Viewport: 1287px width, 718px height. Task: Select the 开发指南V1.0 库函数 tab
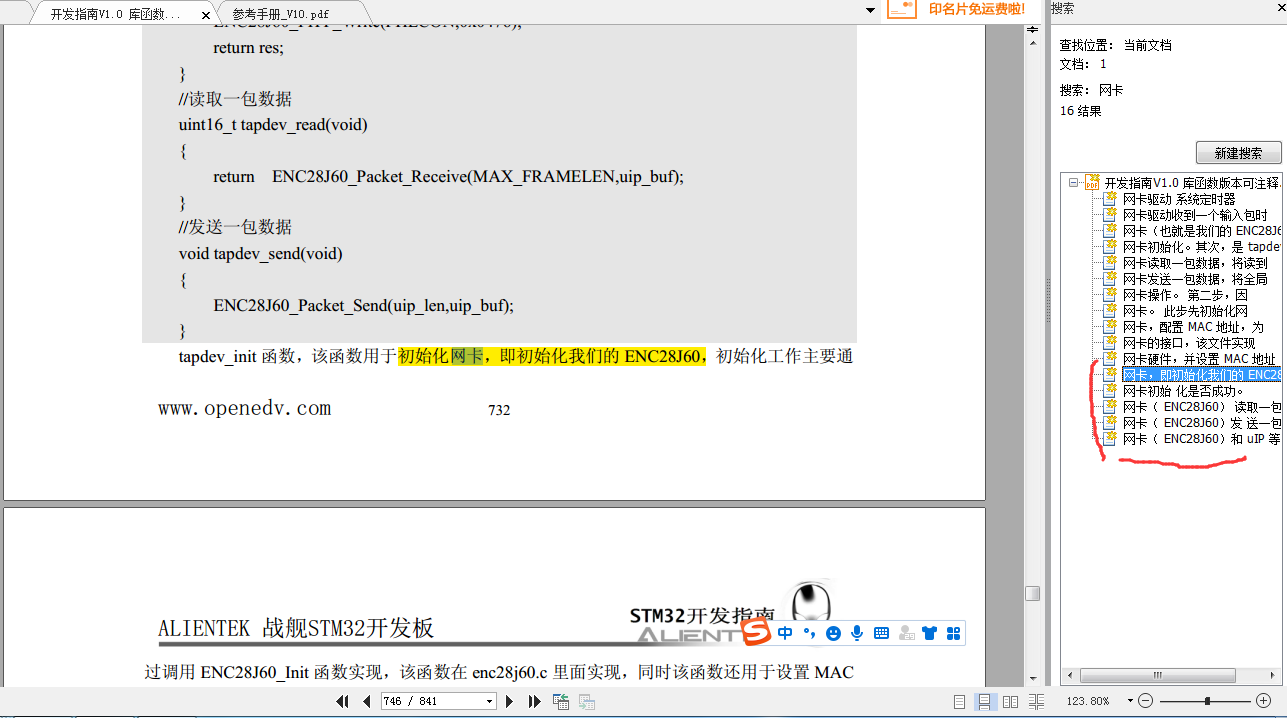click(x=115, y=14)
